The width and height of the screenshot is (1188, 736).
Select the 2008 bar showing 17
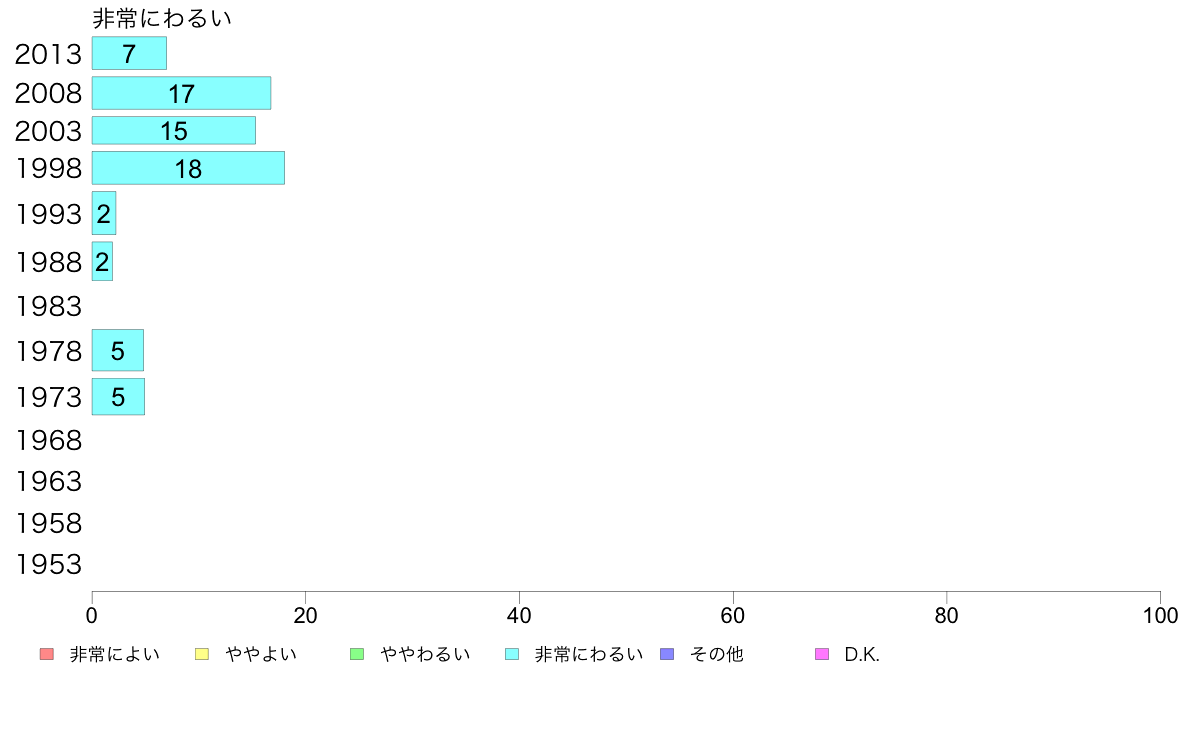181,93
